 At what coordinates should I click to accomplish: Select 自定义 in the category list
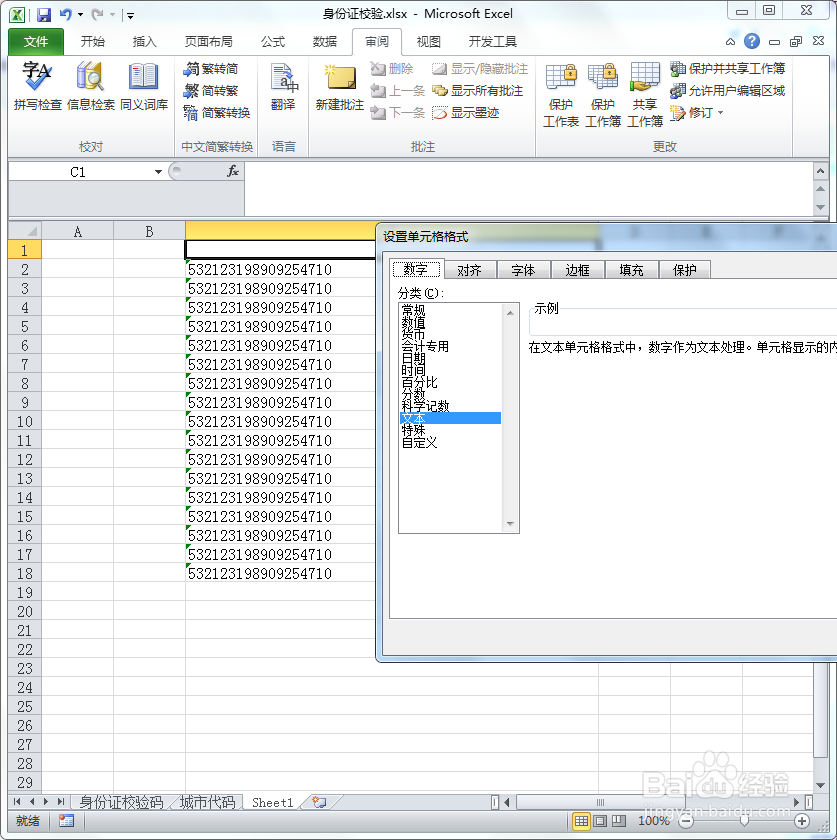[x=419, y=442]
